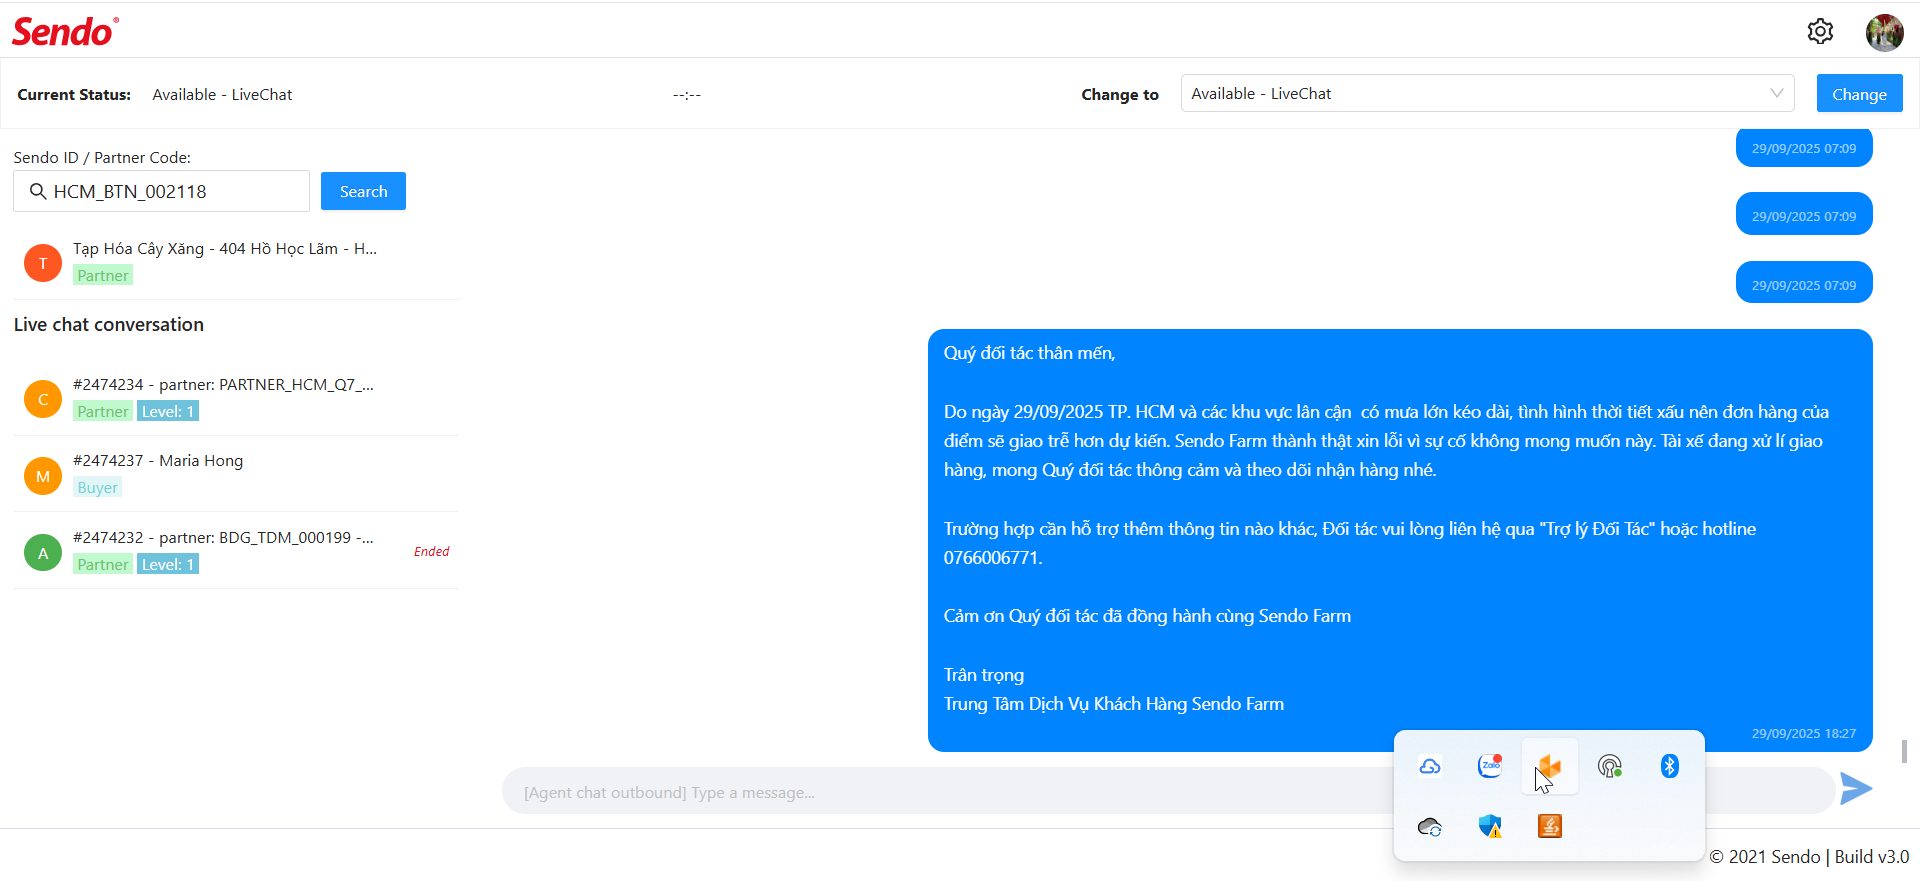
Task: Open Bluetooth tray icon
Action: click(1670, 766)
